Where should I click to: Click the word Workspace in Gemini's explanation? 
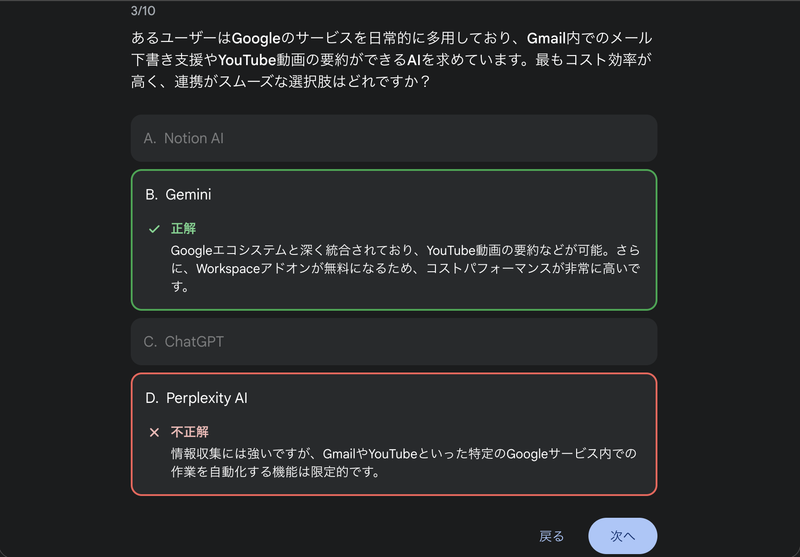point(231,268)
